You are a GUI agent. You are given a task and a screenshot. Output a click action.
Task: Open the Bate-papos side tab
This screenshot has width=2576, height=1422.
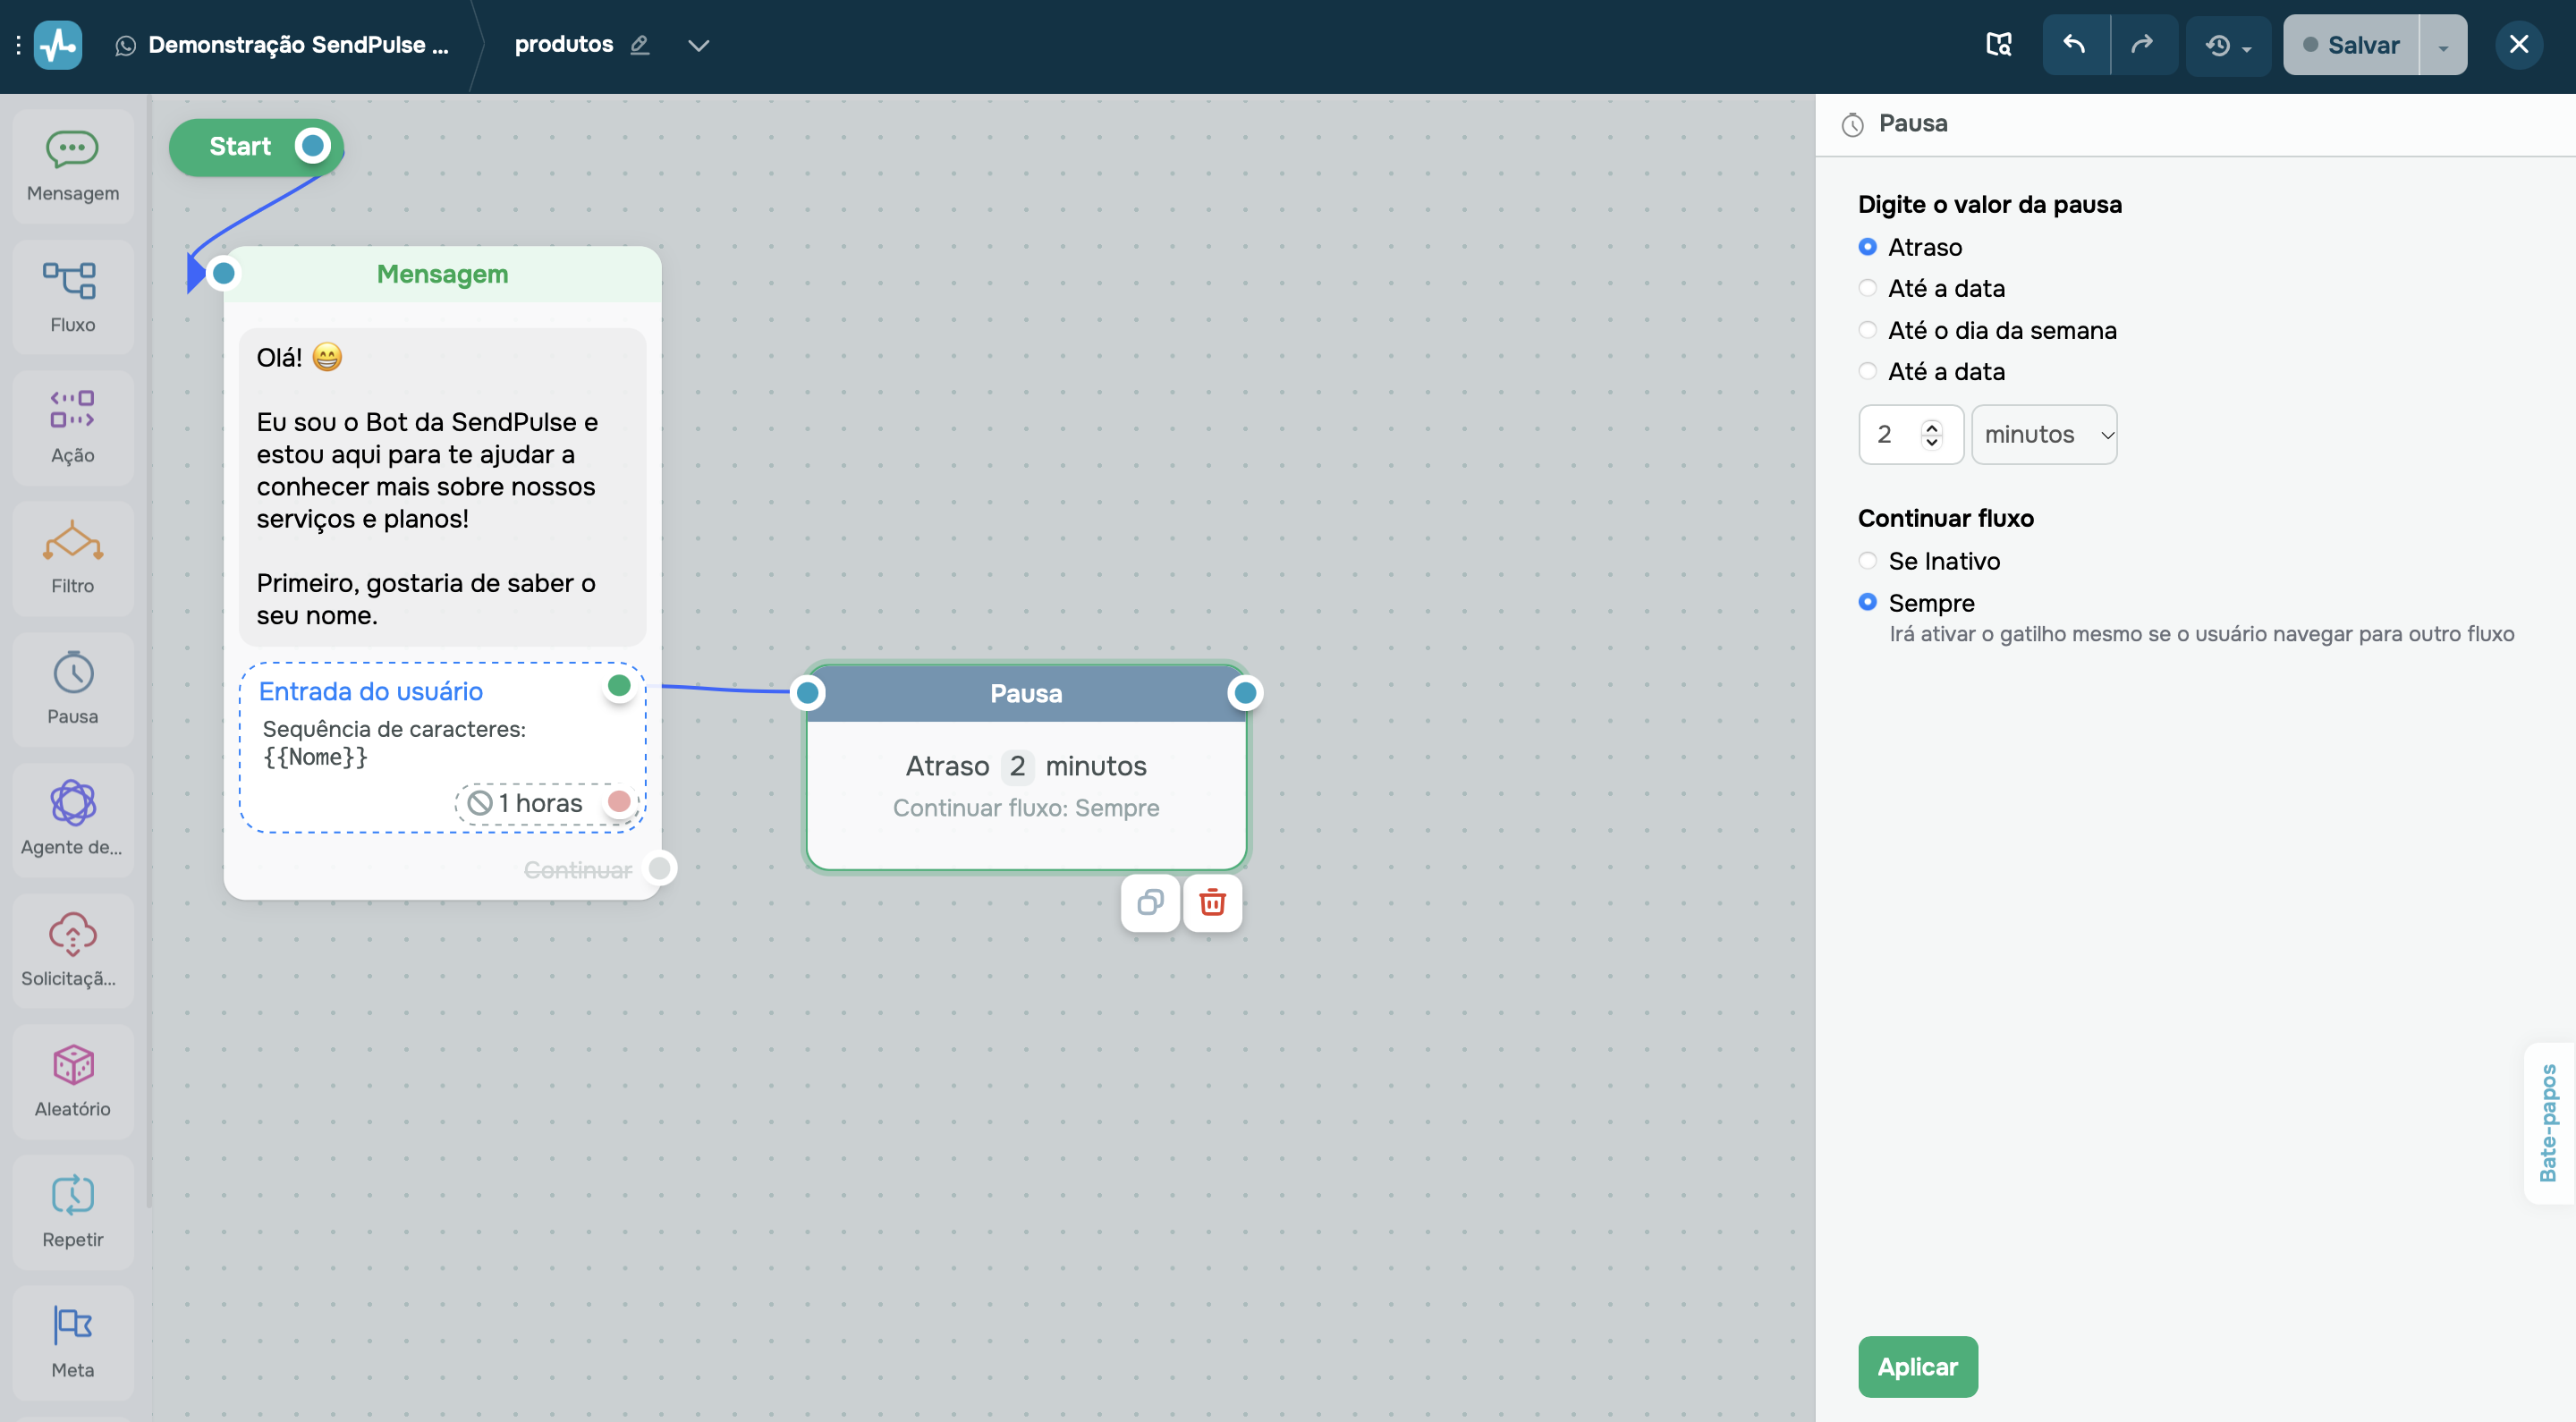(2548, 1123)
